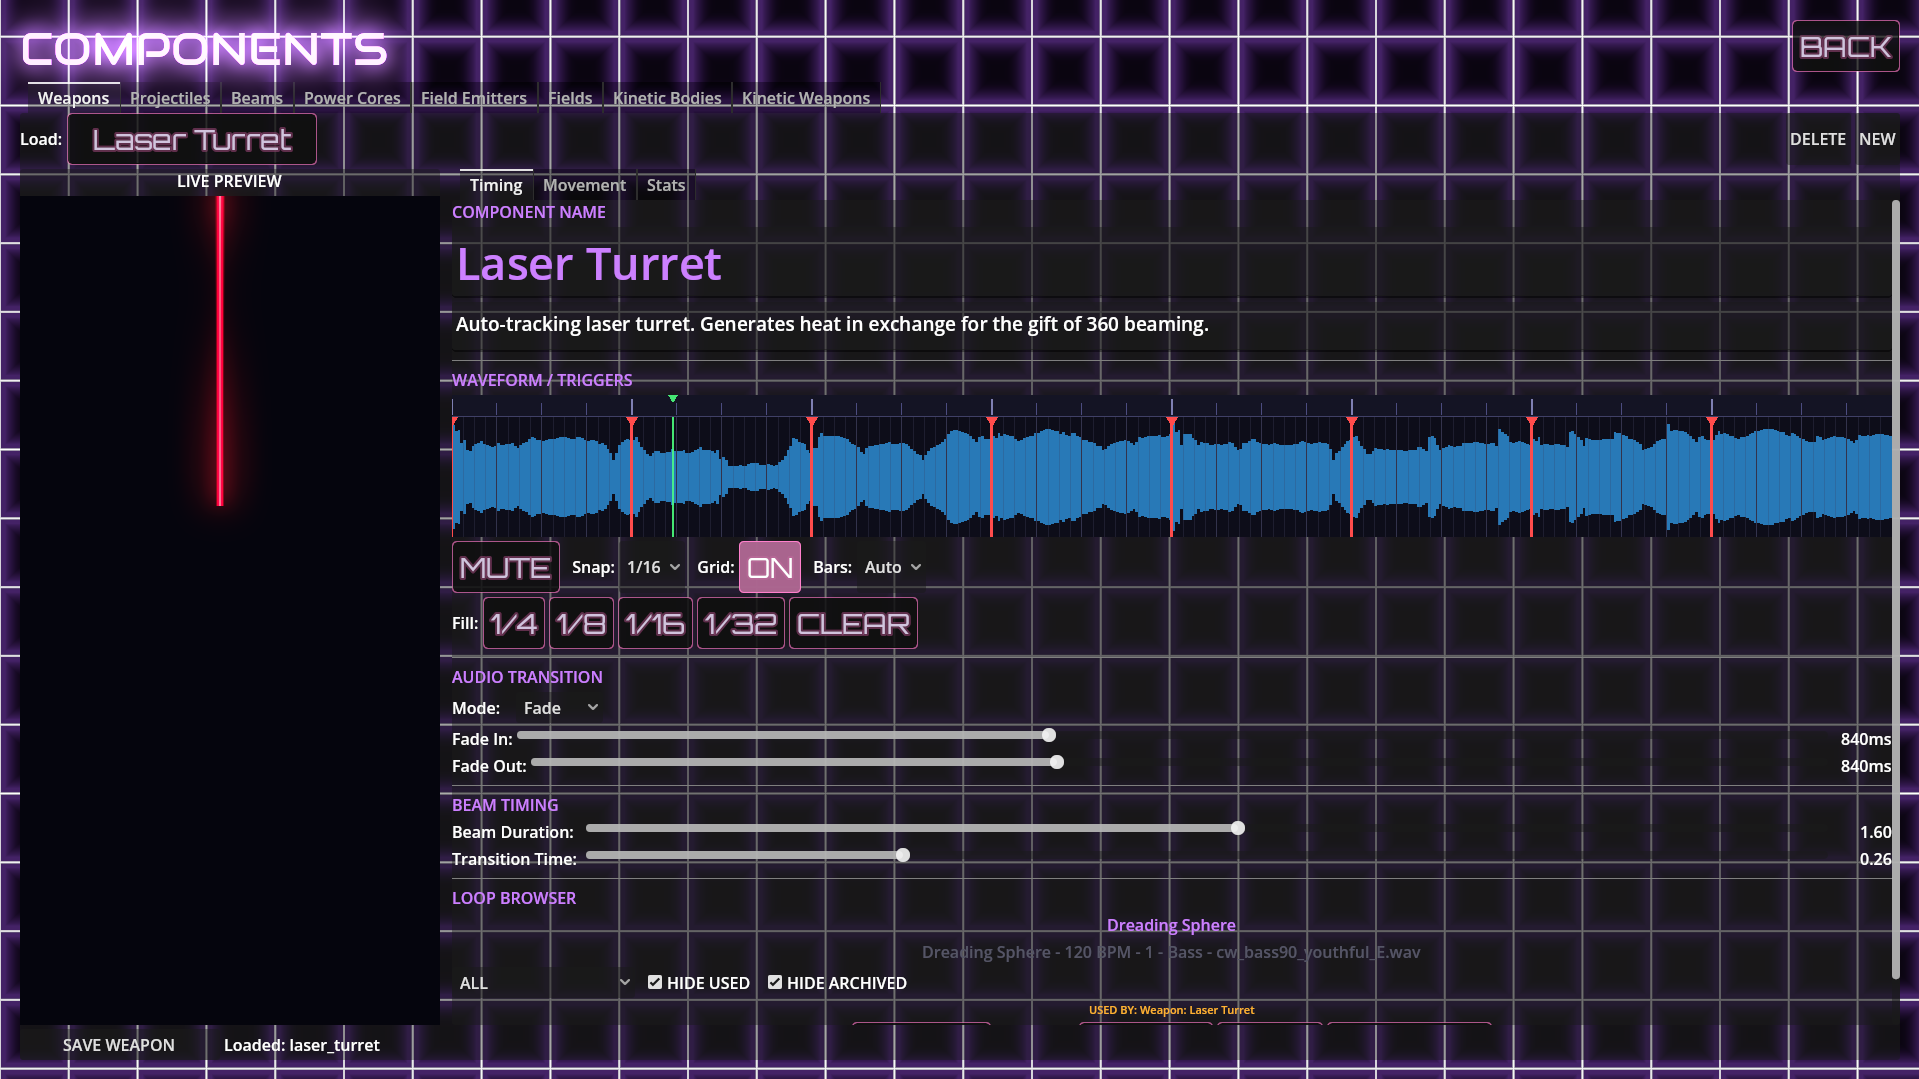Adjust the Fade Out slider handle
The height and width of the screenshot is (1079, 1919).
click(x=1057, y=762)
